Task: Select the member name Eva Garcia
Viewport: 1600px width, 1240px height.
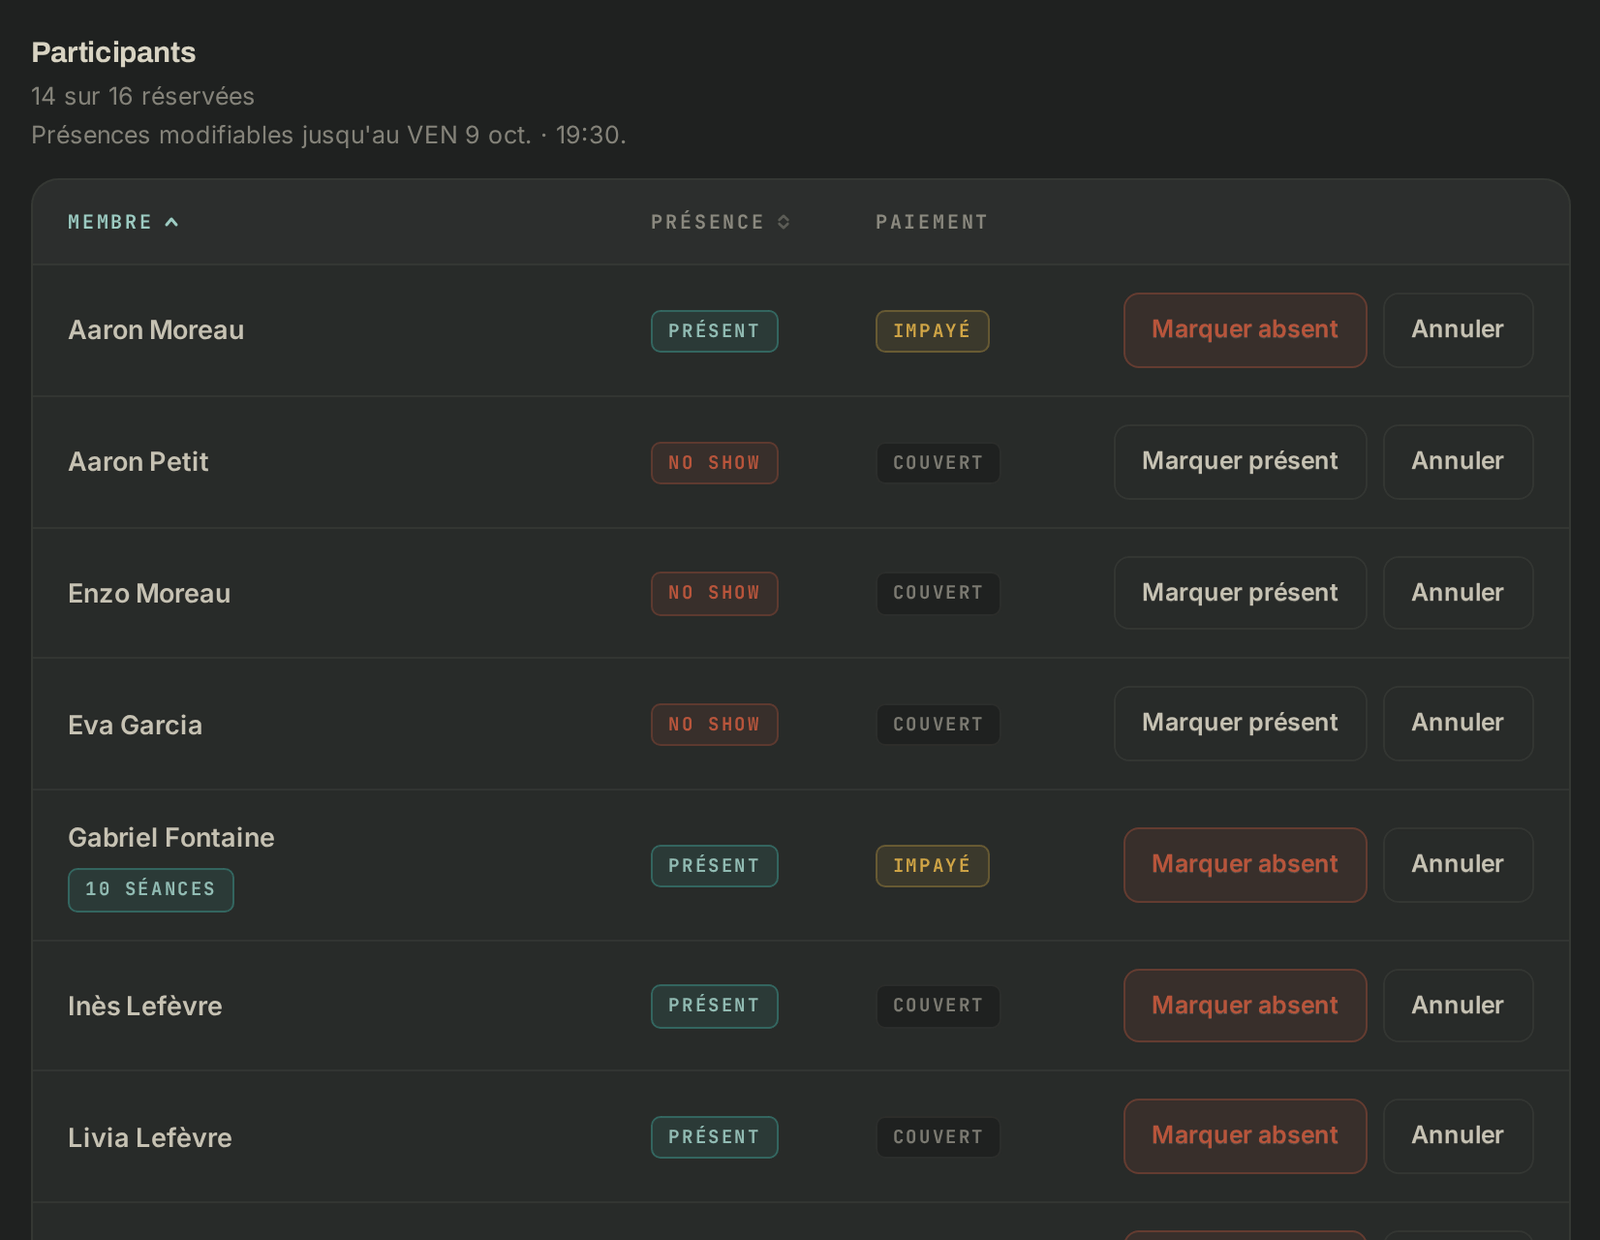Action: click(x=135, y=725)
